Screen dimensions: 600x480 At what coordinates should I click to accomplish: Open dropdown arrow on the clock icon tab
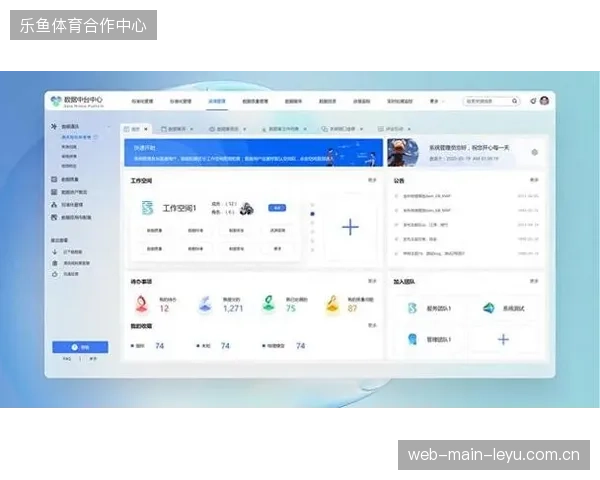tap(245, 129)
